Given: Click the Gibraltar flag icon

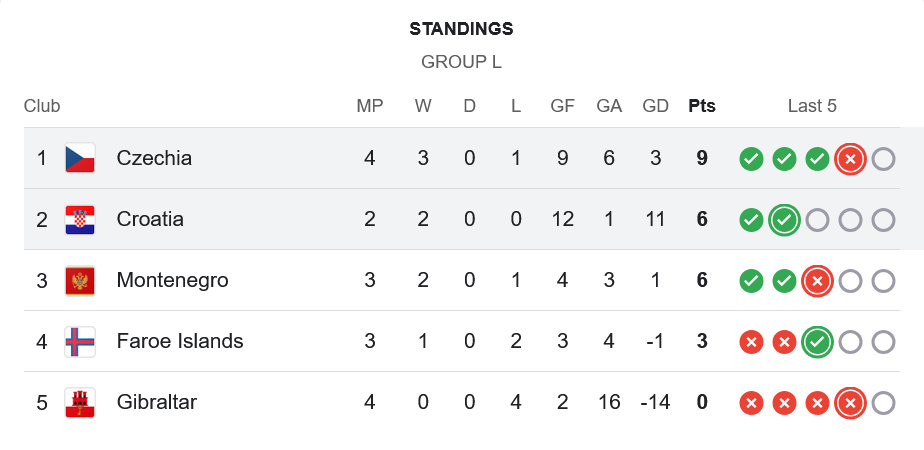Looking at the screenshot, I should tap(80, 403).
